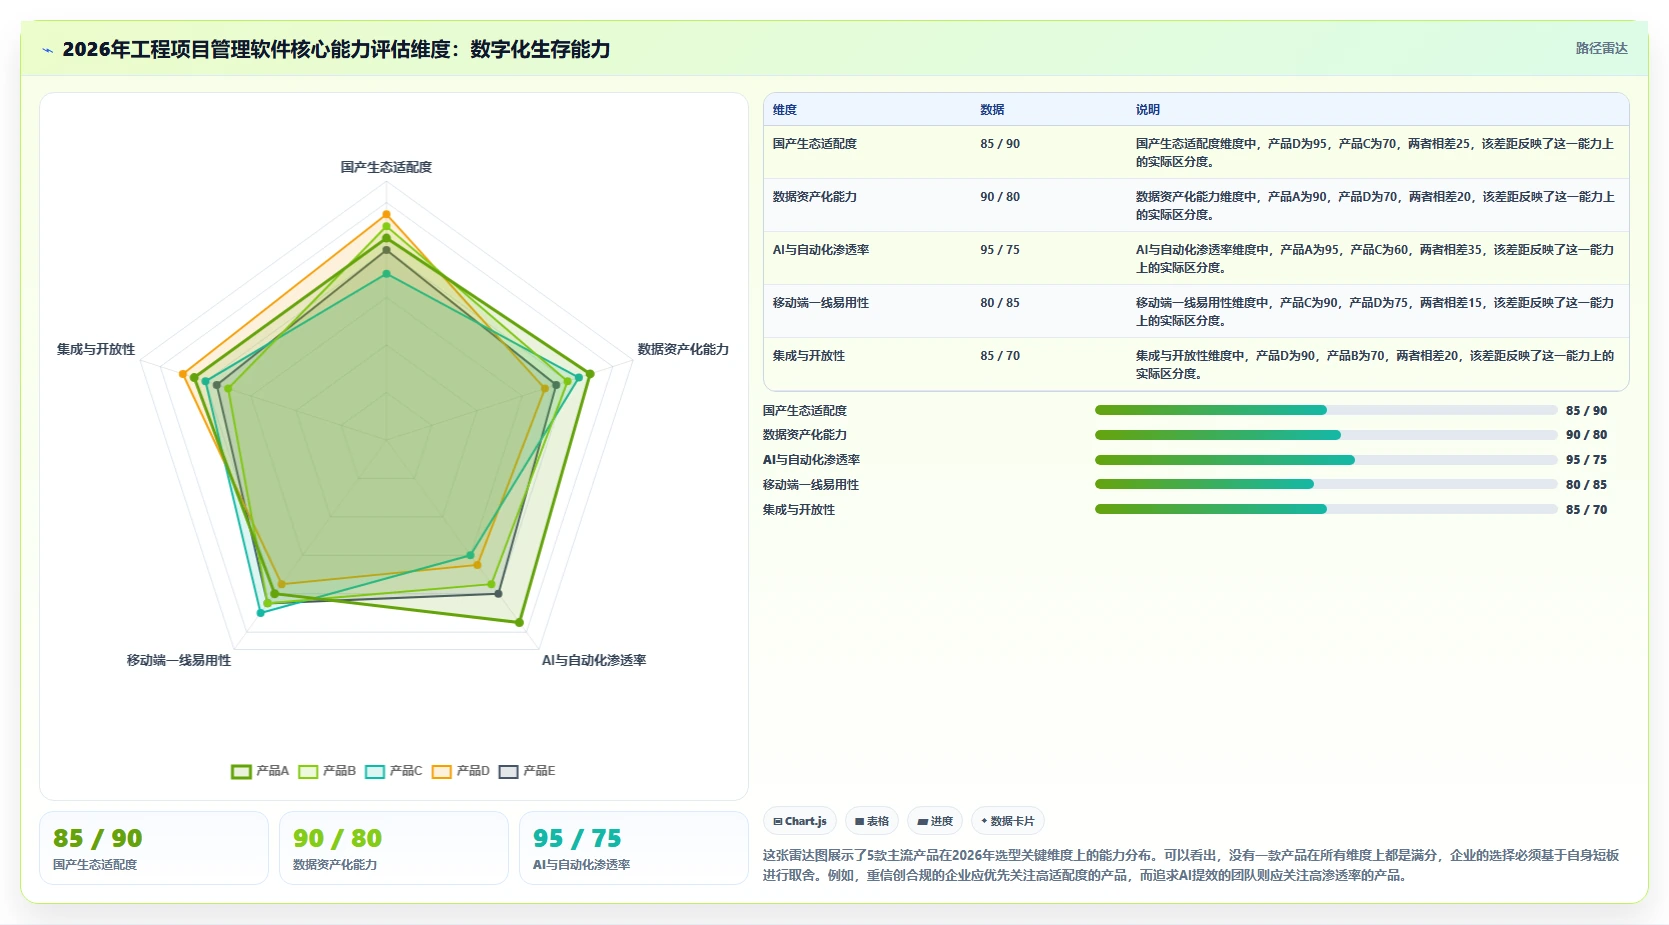Toggle the 产品B legend item

click(x=327, y=771)
